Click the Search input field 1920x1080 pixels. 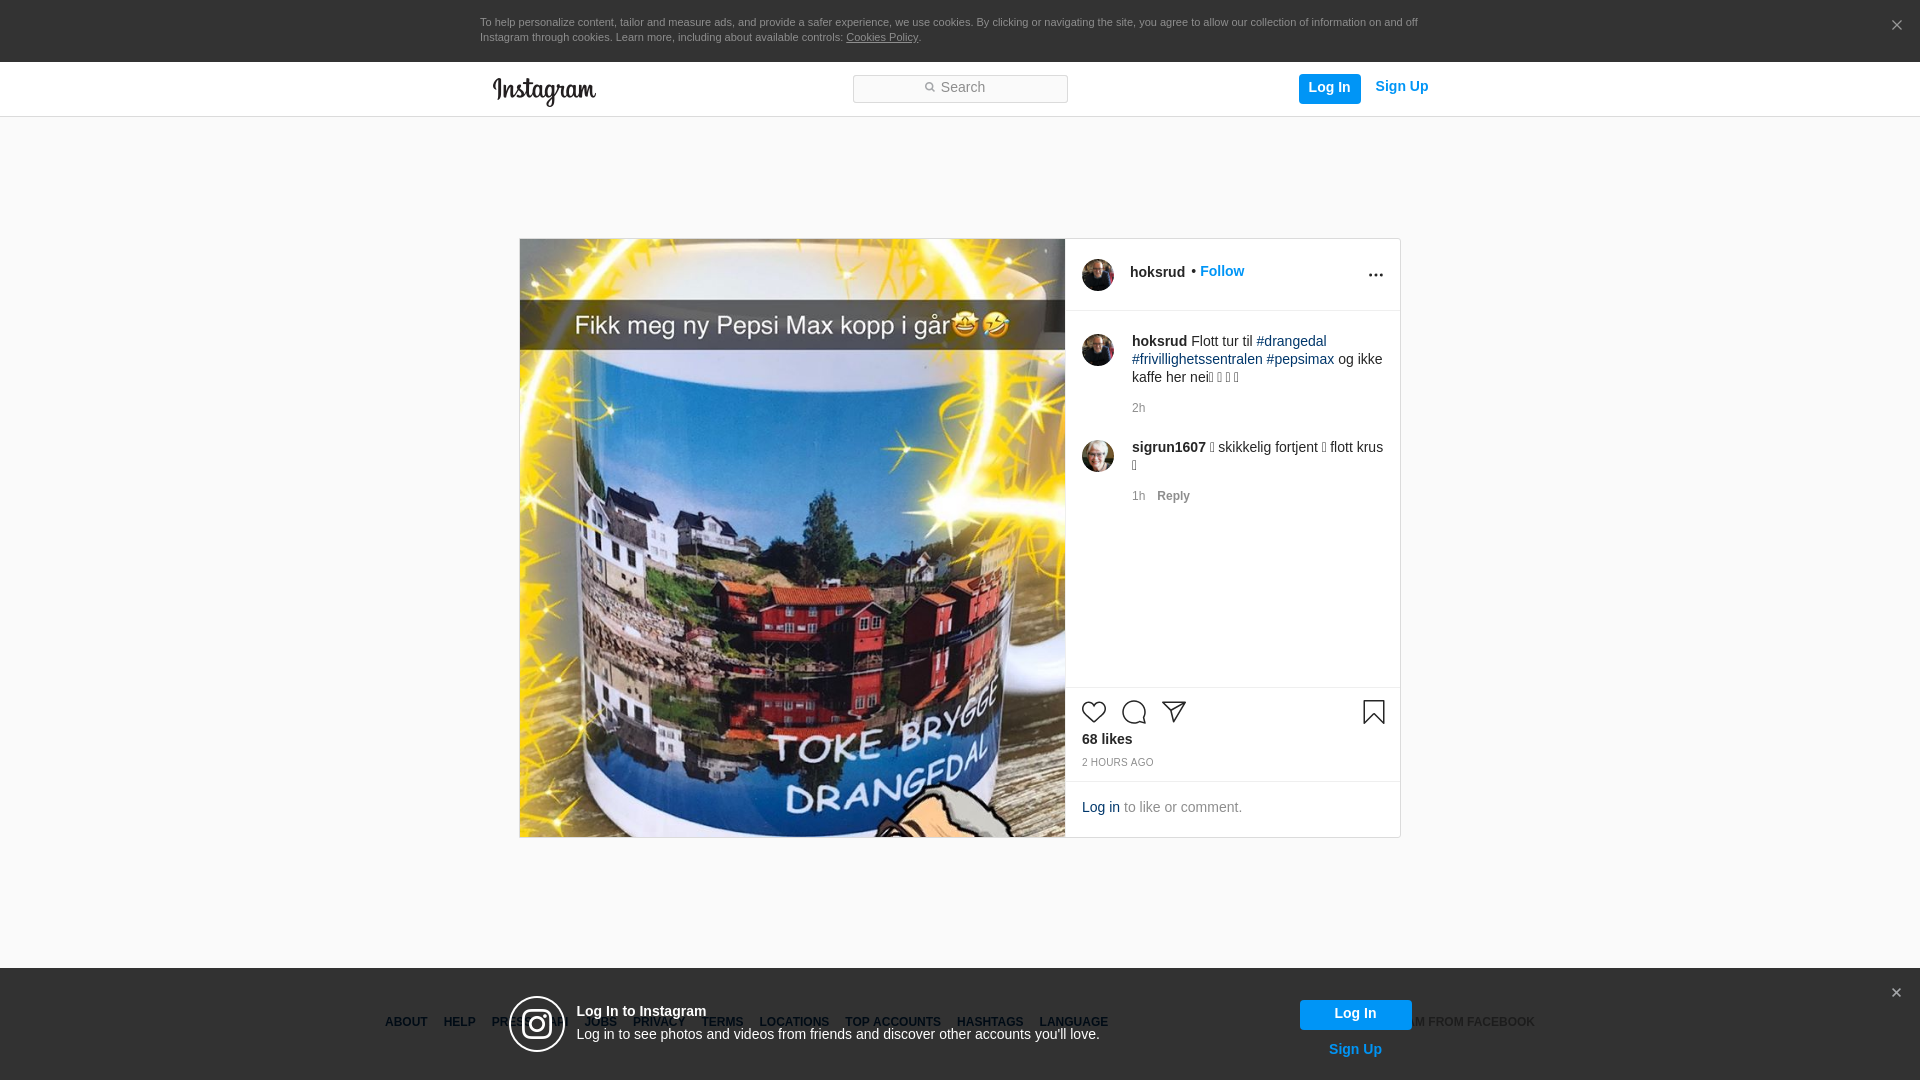pyautogui.click(x=960, y=88)
